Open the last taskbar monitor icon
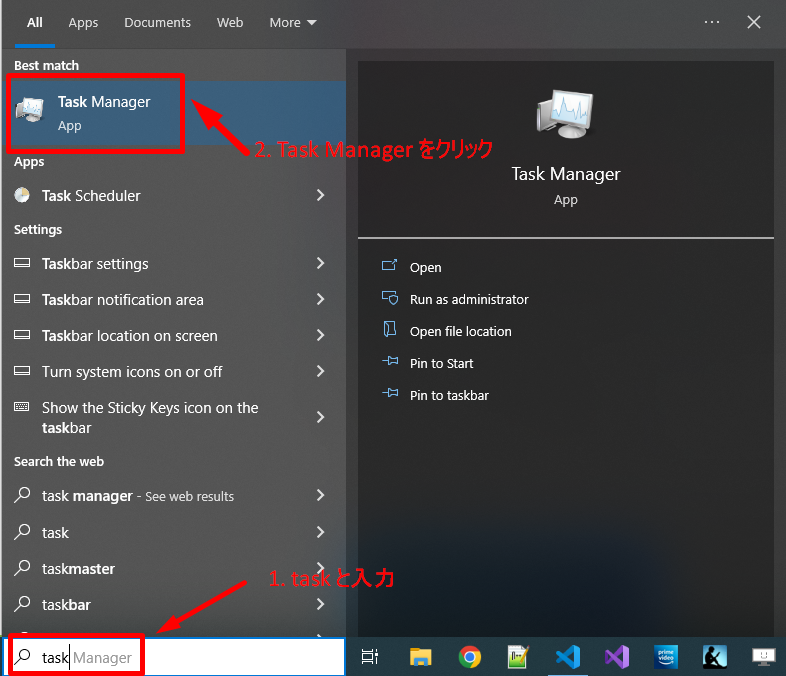The width and height of the screenshot is (786, 676). point(763,656)
